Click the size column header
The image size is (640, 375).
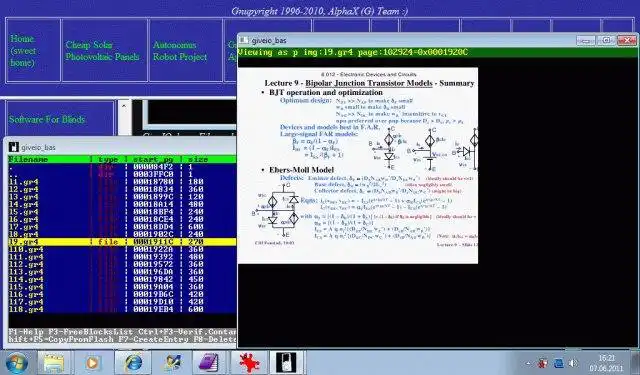coord(198,159)
